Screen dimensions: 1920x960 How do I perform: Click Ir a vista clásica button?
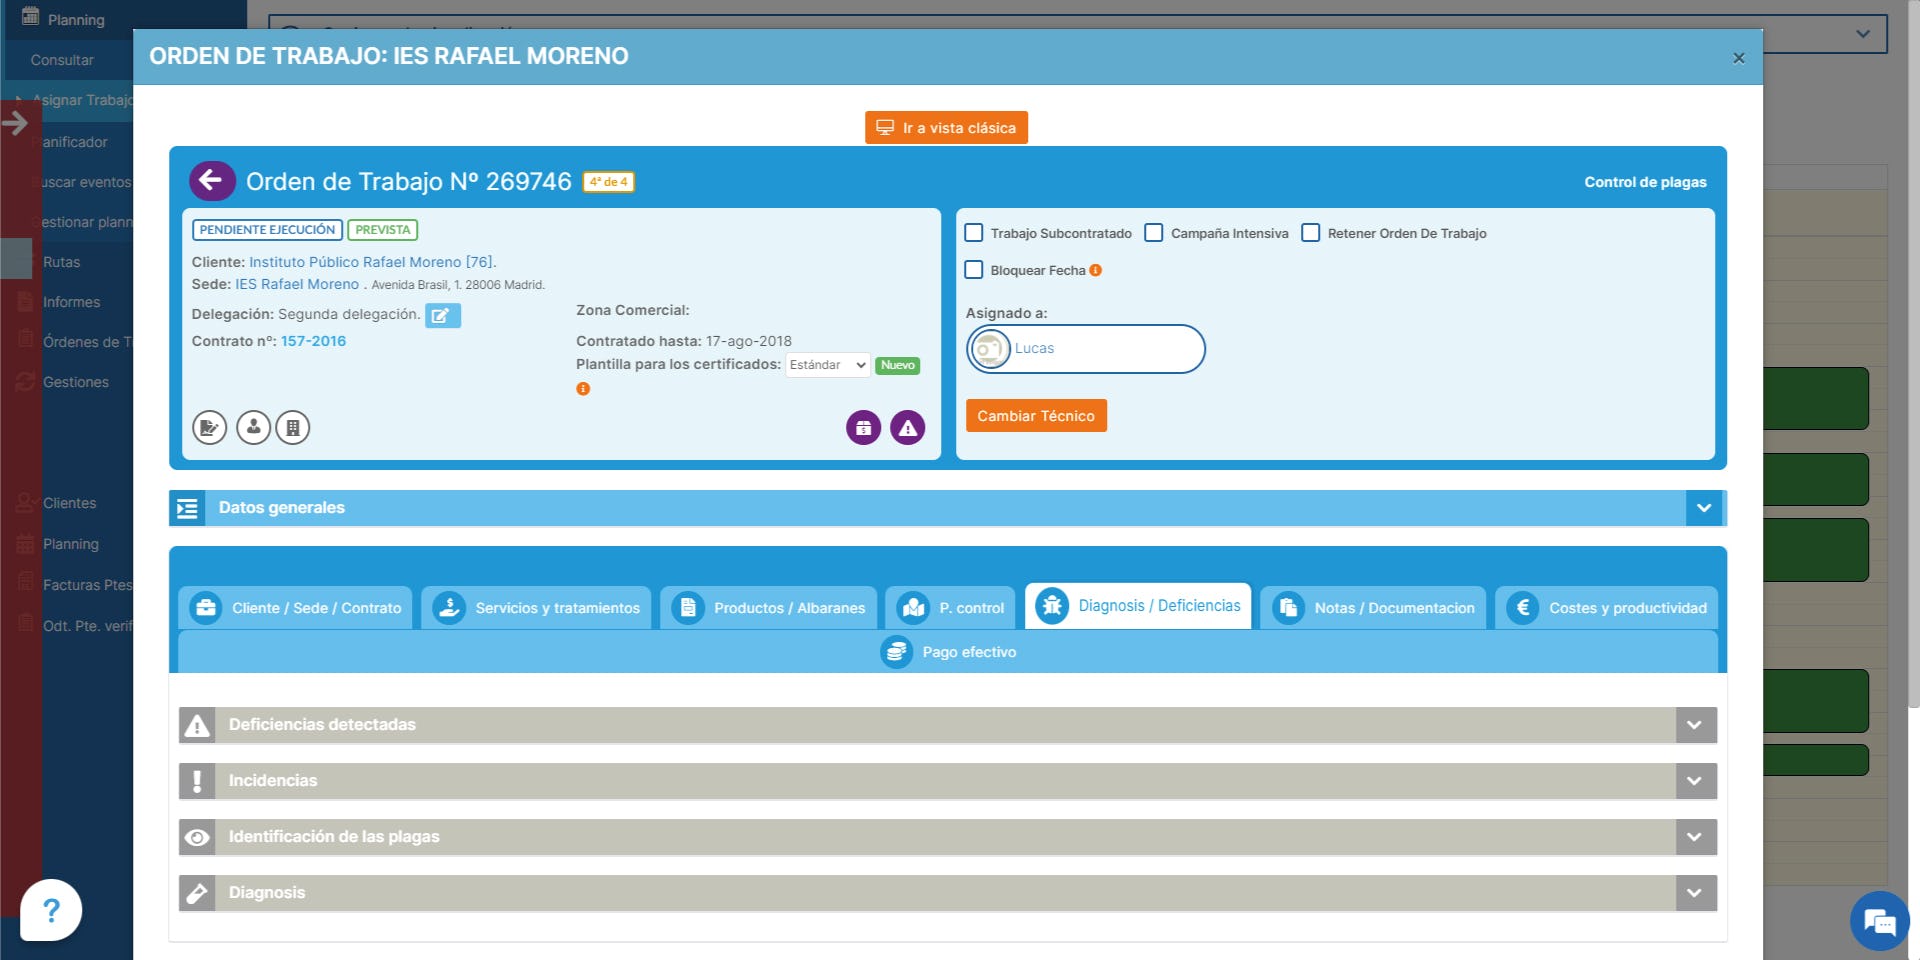tap(946, 127)
